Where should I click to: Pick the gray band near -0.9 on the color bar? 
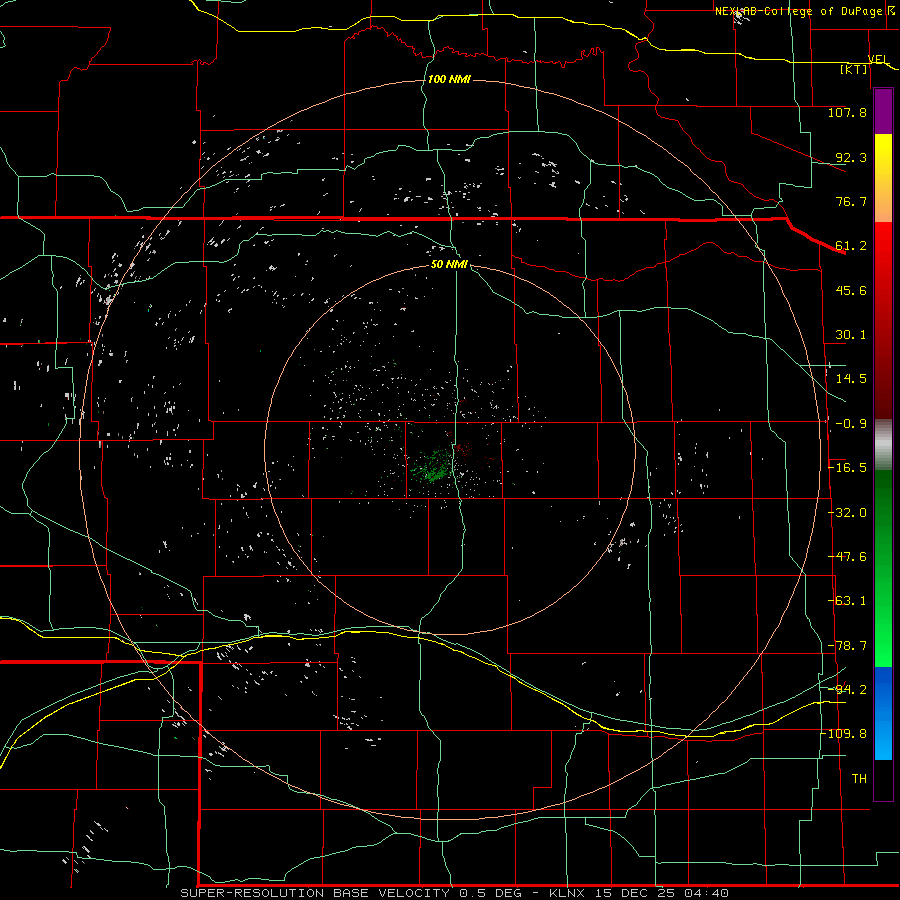click(x=883, y=445)
